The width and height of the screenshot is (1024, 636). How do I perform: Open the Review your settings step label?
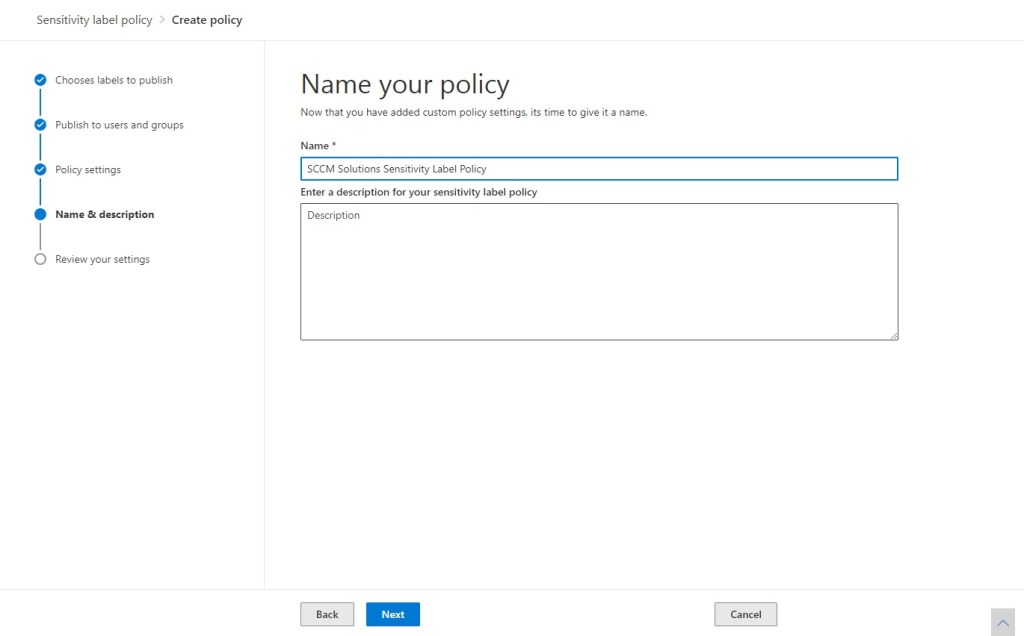pyautogui.click(x=102, y=259)
